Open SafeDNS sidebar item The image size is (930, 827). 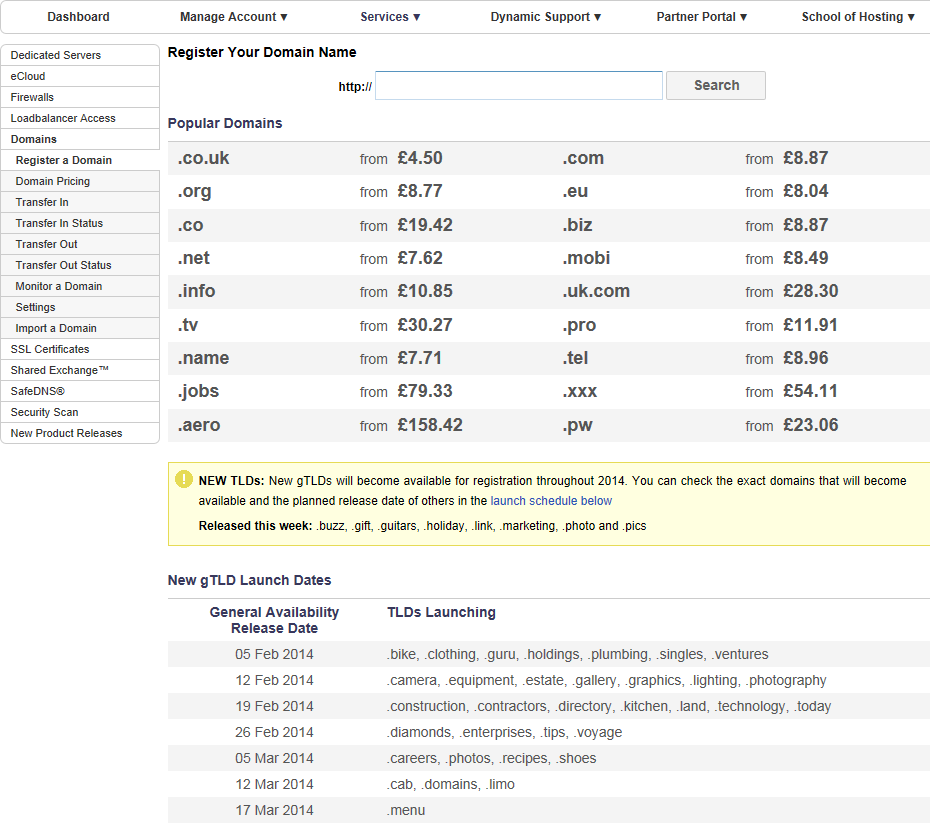(80, 391)
